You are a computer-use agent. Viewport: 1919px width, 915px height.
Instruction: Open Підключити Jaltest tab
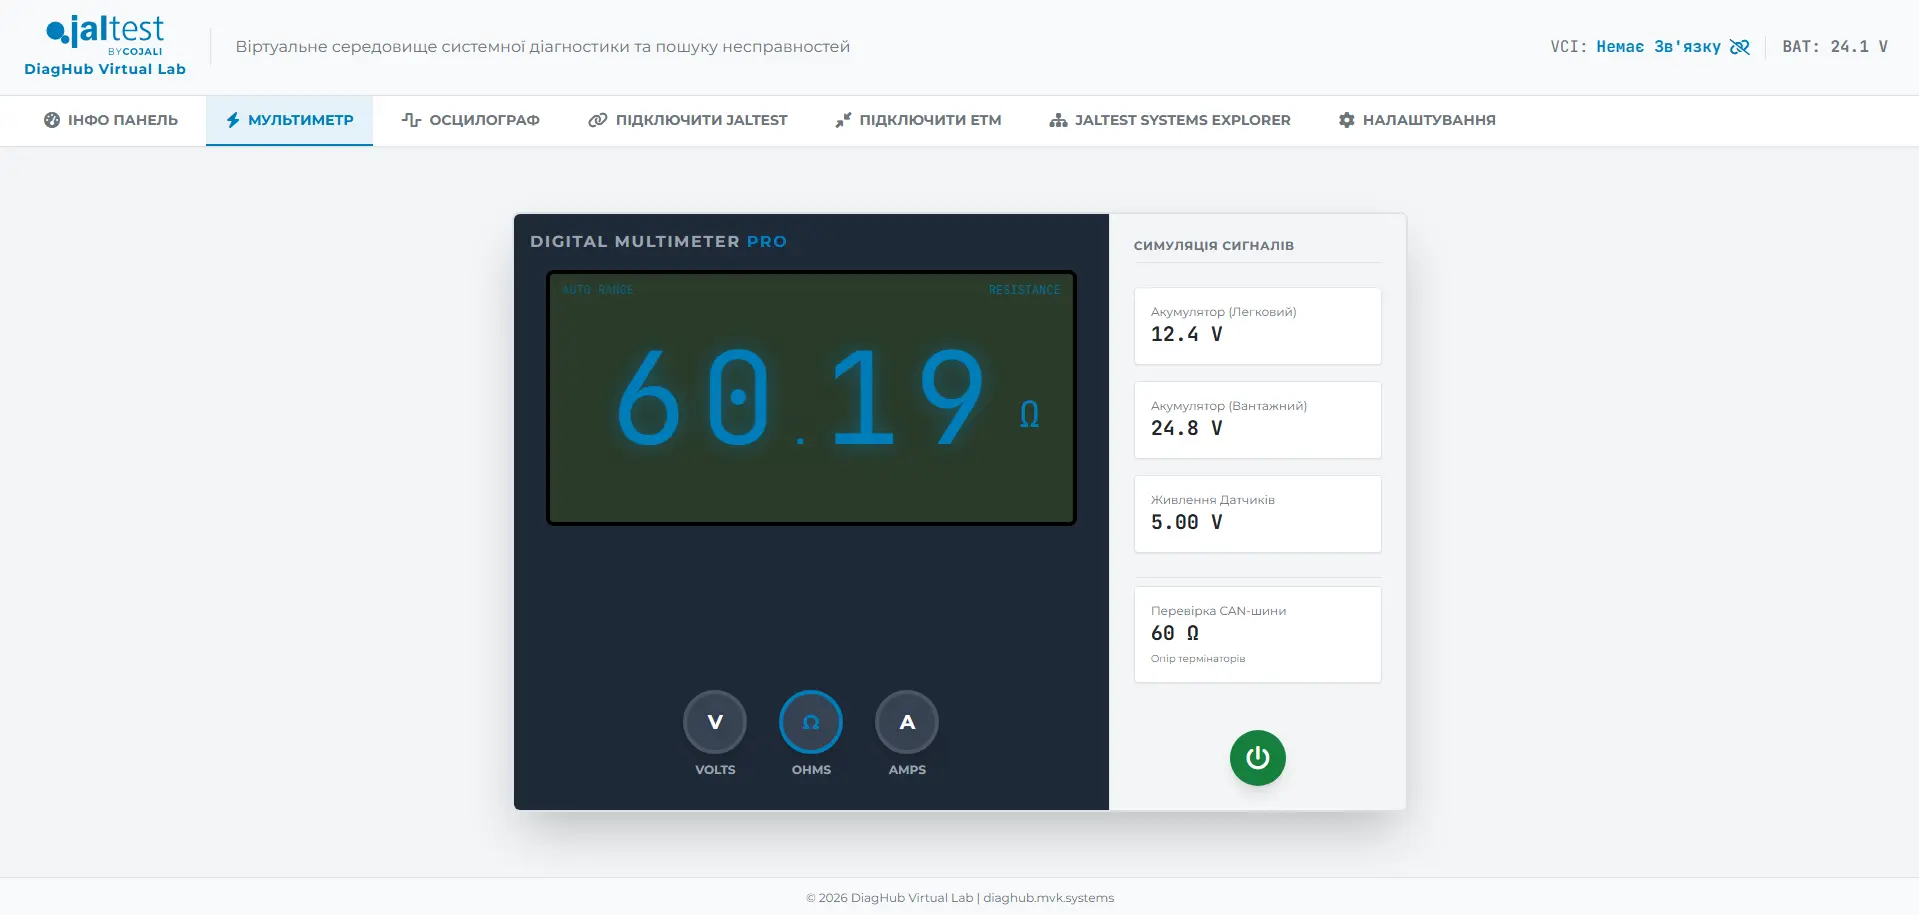(688, 120)
